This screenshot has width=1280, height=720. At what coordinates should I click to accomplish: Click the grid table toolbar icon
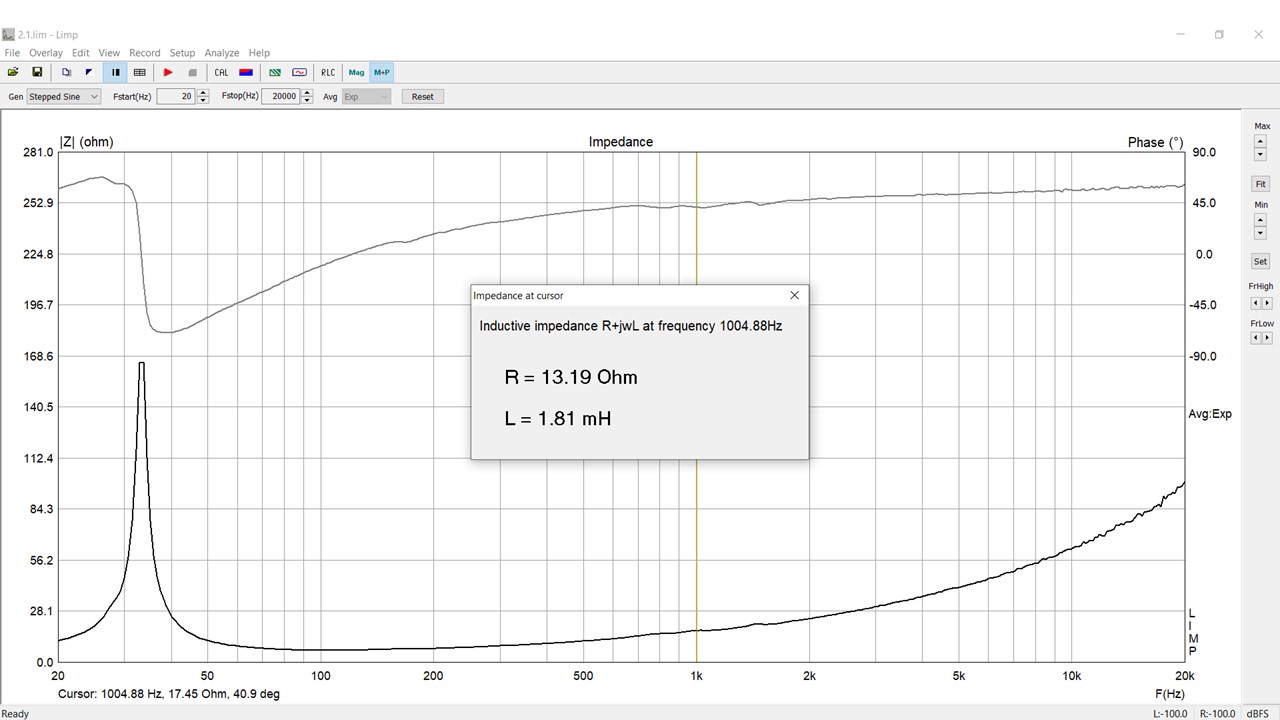click(x=140, y=72)
